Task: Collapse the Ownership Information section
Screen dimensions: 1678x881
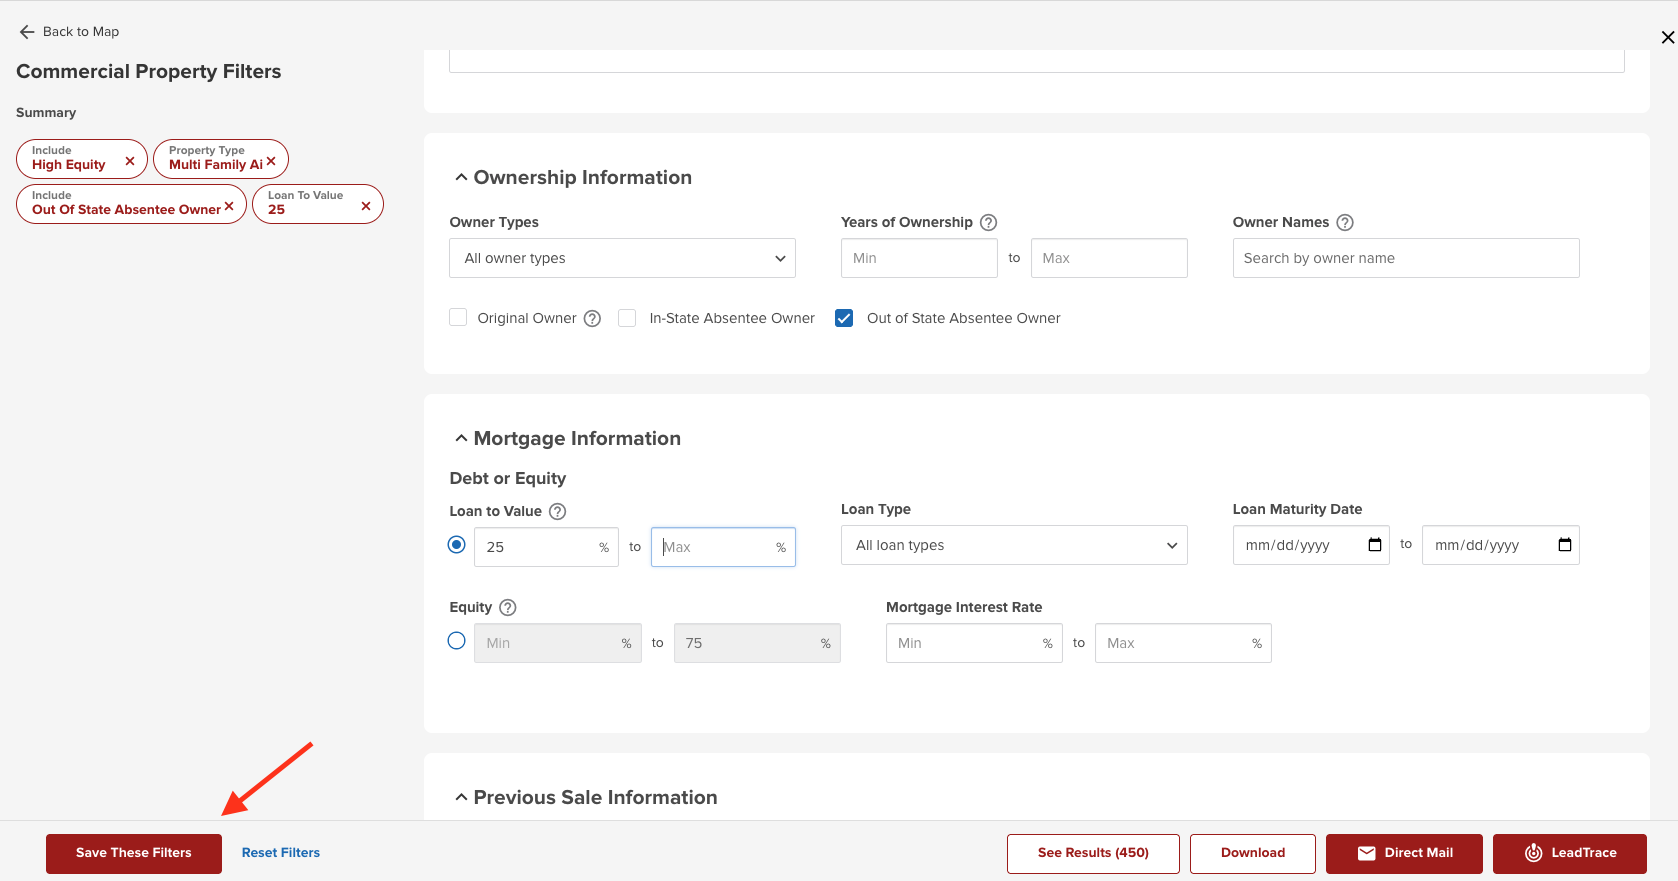Action: tap(461, 177)
